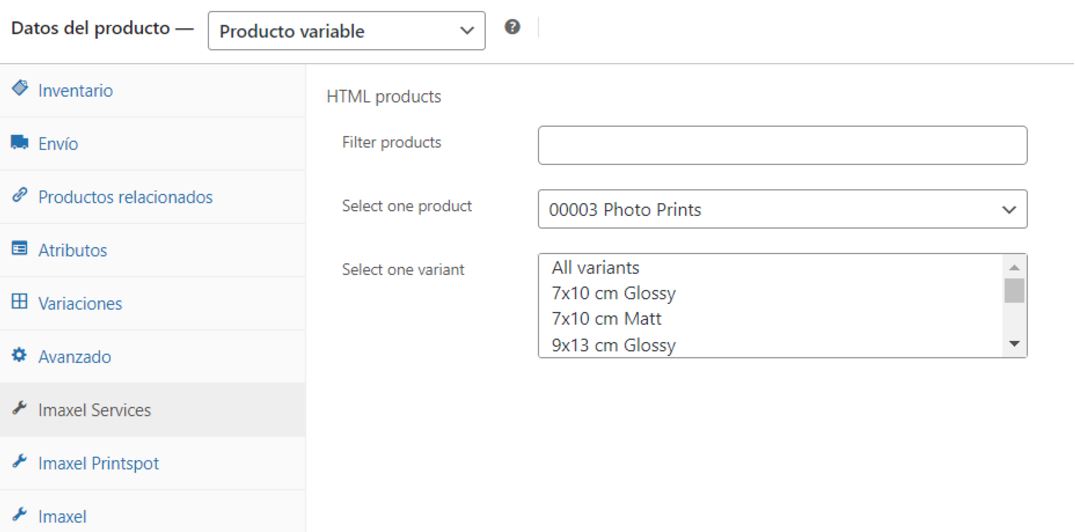Go to the Variaciones tab
This screenshot has height=532, width=1075.
(x=80, y=303)
